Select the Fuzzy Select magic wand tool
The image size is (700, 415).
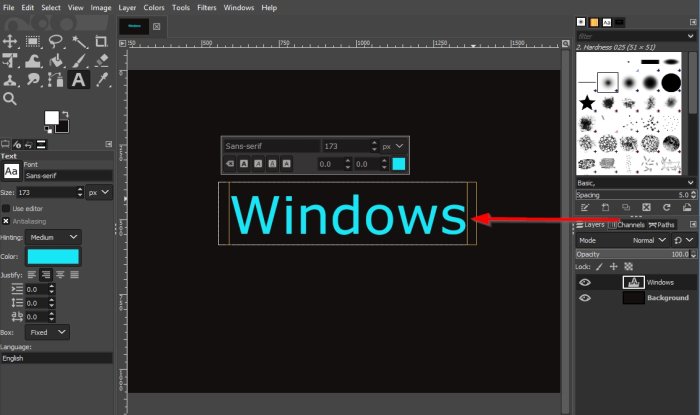point(79,42)
